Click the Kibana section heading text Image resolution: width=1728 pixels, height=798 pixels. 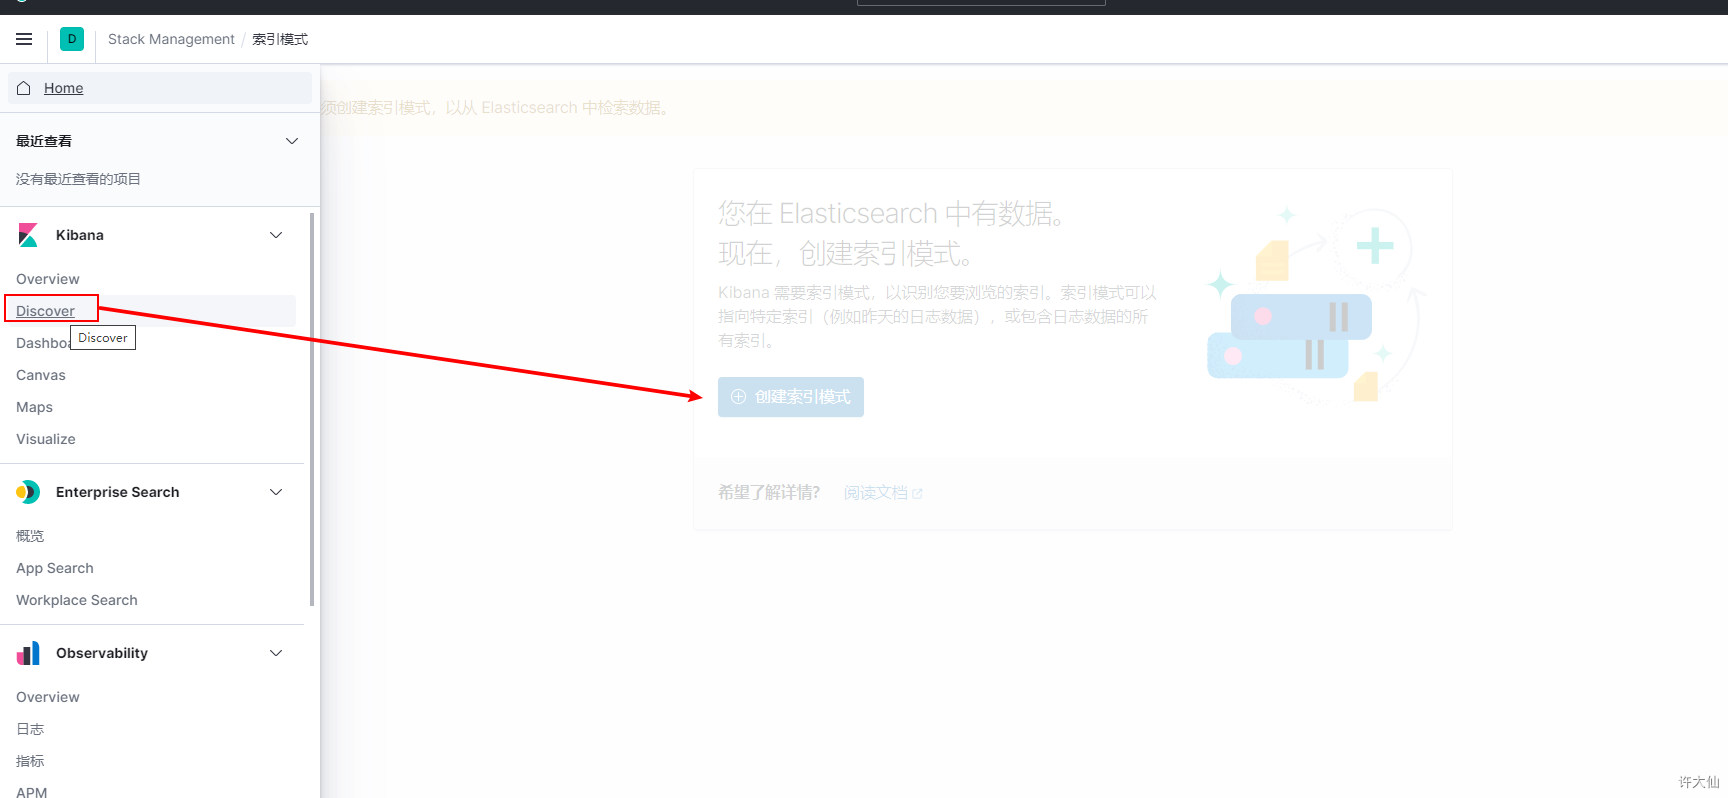80,235
